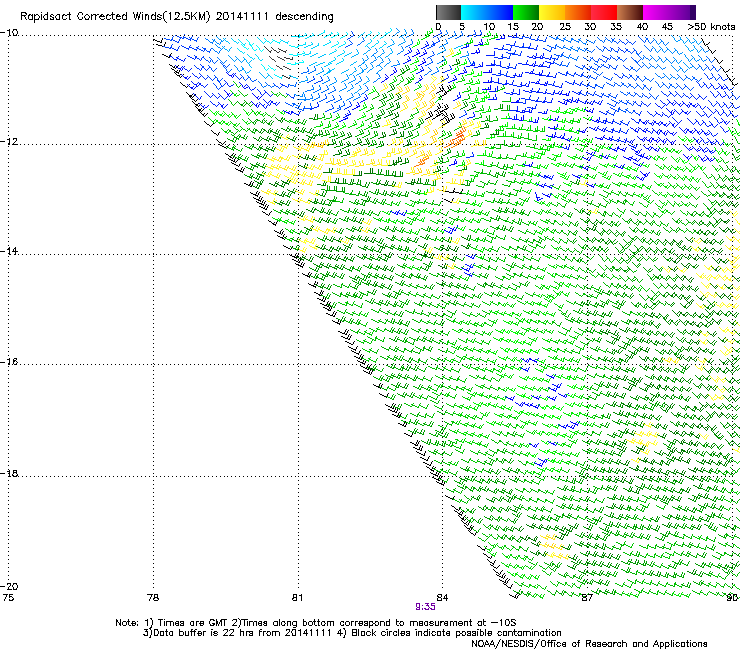The width and height of the screenshot is (740, 650).
Task: Click the purple '9:35' pass time label
Action: 425,607
